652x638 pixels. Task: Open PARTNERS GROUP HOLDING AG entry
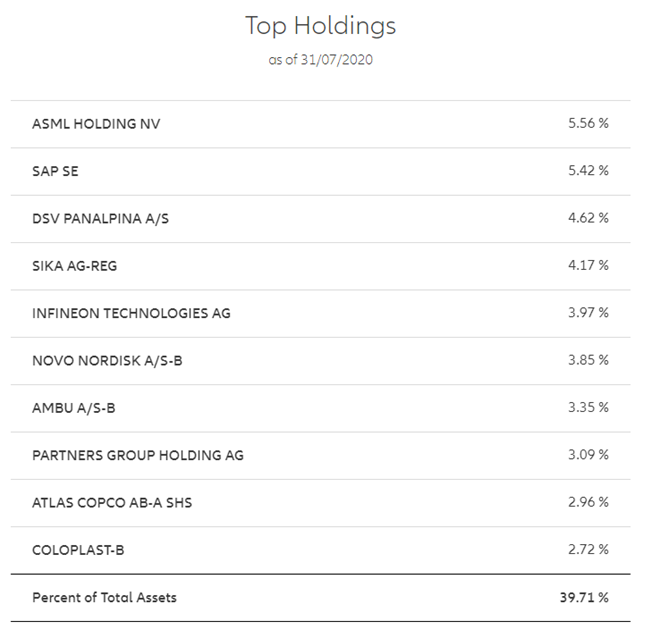click(138, 455)
